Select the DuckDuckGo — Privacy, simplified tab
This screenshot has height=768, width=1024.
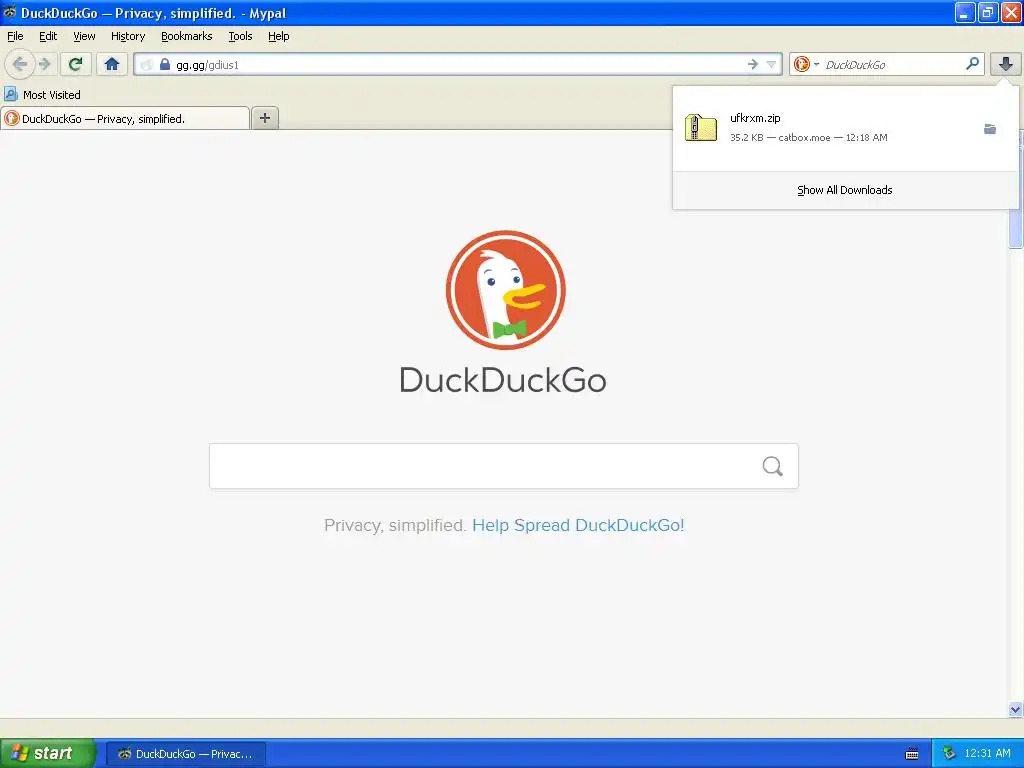pos(125,118)
